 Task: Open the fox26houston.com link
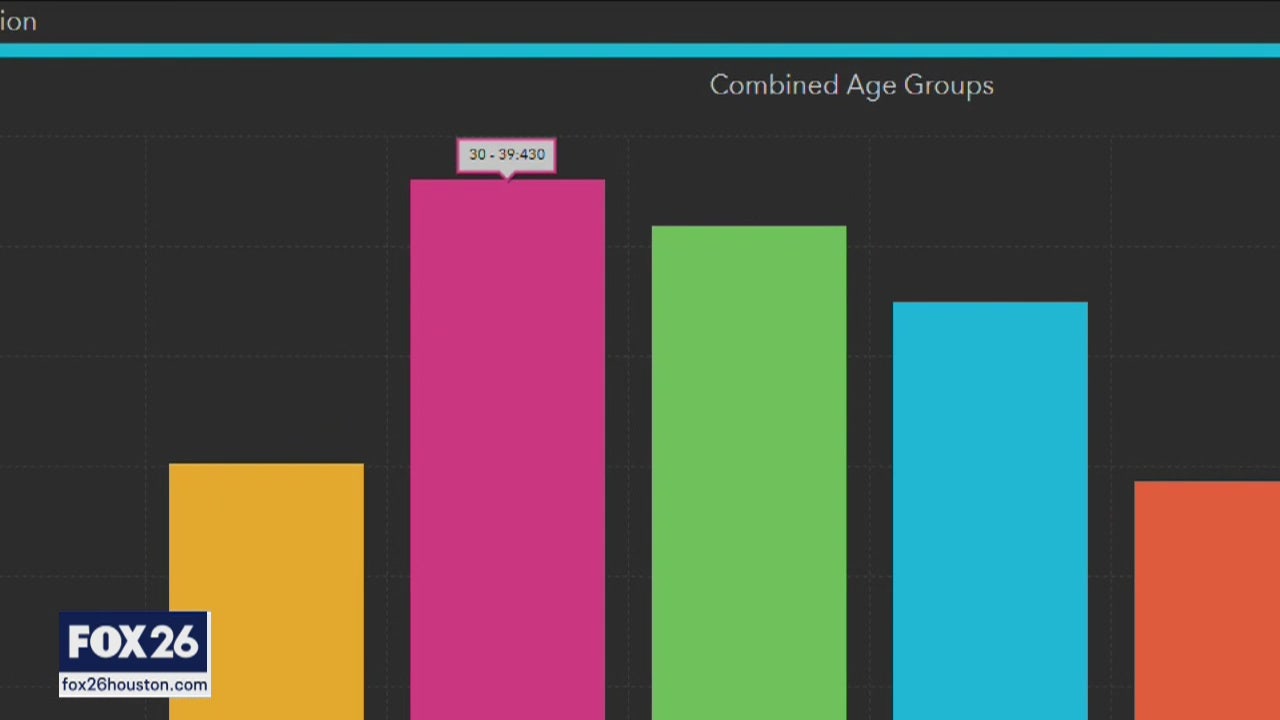tap(134, 685)
